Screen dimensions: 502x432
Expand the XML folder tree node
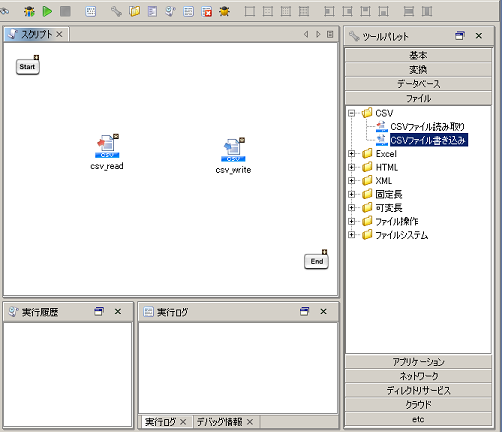click(x=351, y=181)
